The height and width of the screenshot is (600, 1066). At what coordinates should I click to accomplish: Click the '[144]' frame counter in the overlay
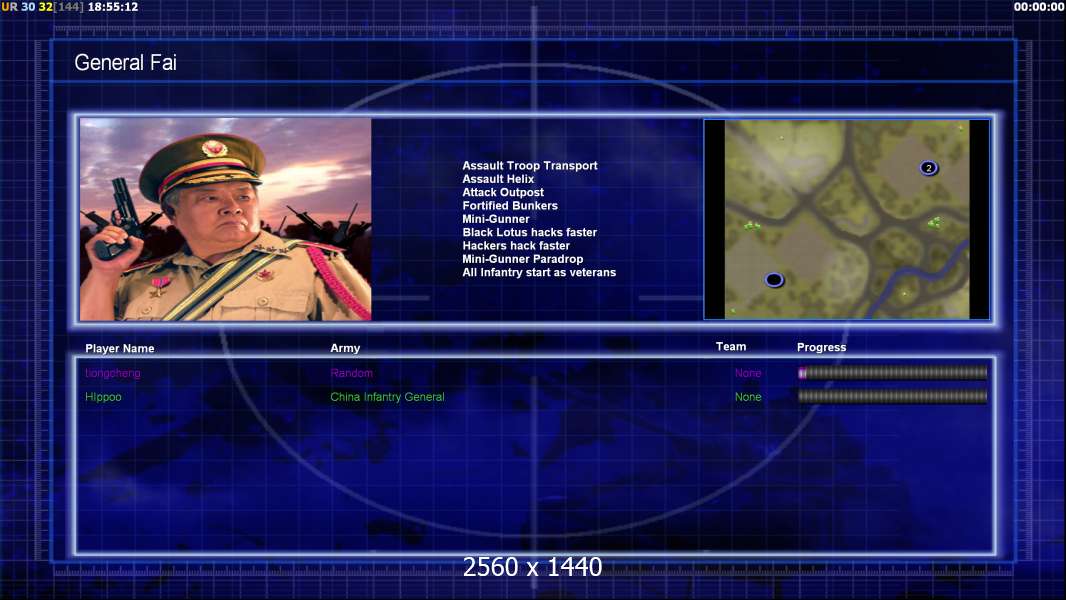68,7
